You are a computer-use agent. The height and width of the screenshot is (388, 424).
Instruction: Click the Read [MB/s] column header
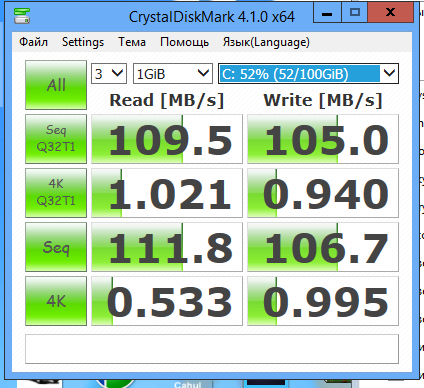pos(167,100)
